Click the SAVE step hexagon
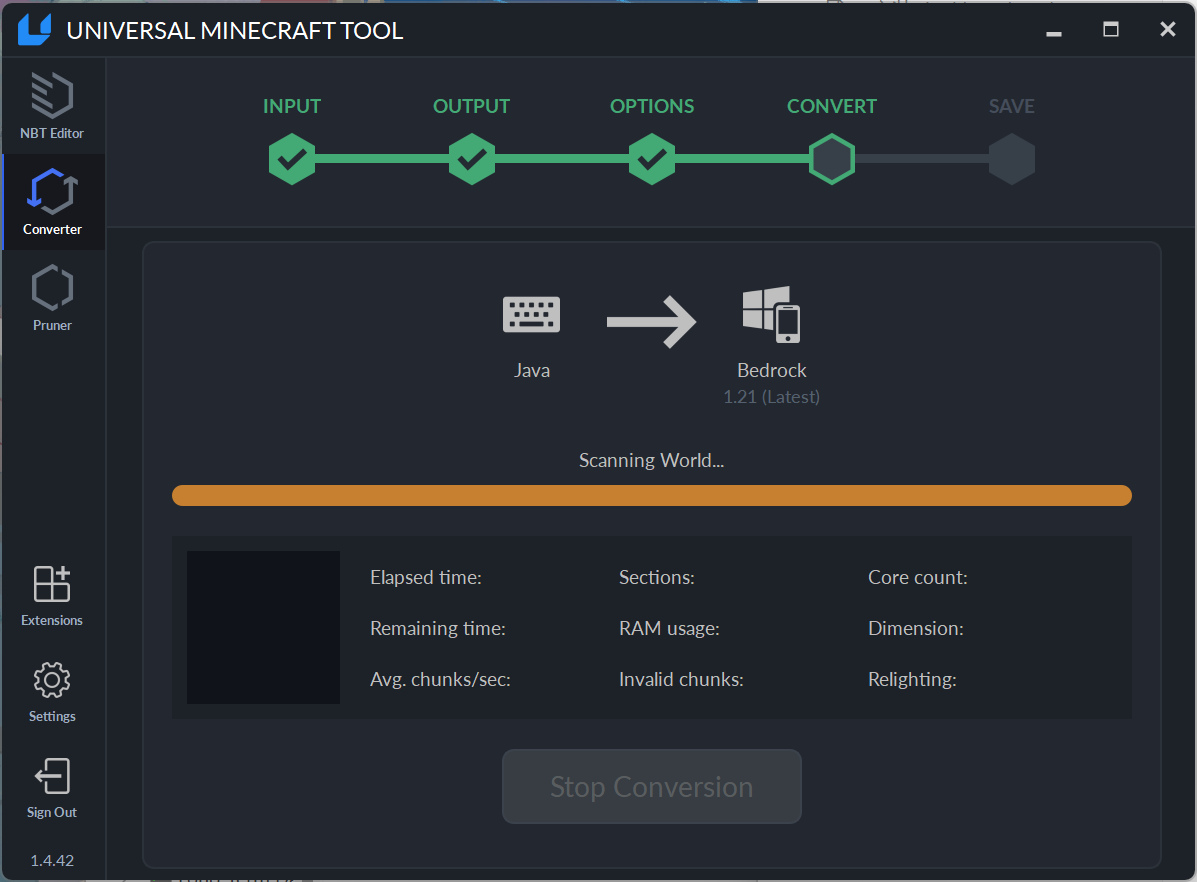 pos(1012,159)
